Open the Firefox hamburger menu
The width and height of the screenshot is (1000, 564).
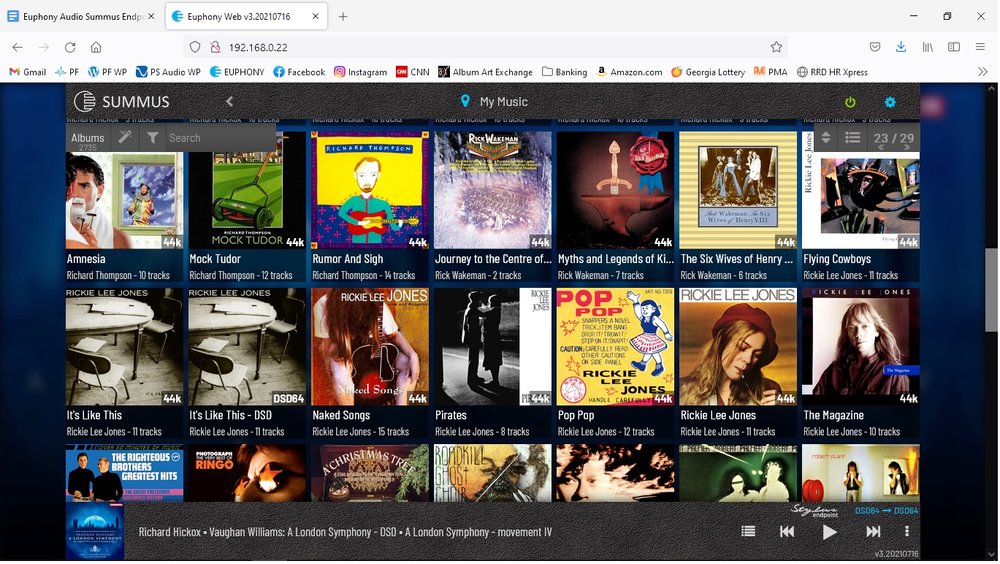[x=980, y=47]
